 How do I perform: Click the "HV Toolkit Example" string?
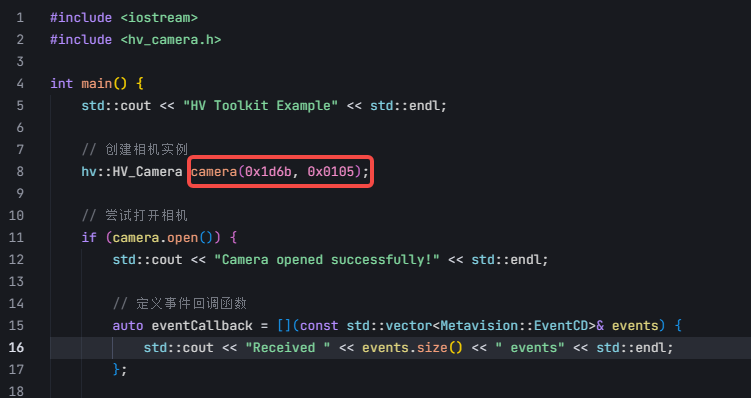(261, 105)
